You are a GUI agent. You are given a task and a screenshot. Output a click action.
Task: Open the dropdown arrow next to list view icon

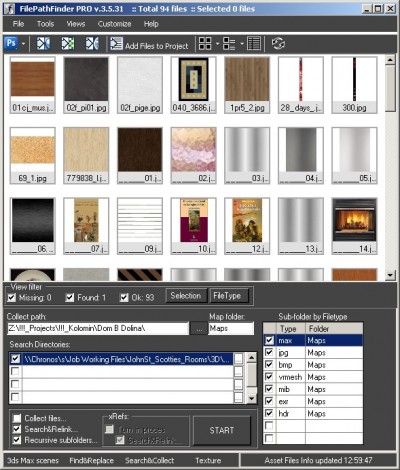pyautogui.click(x=242, y=44)
